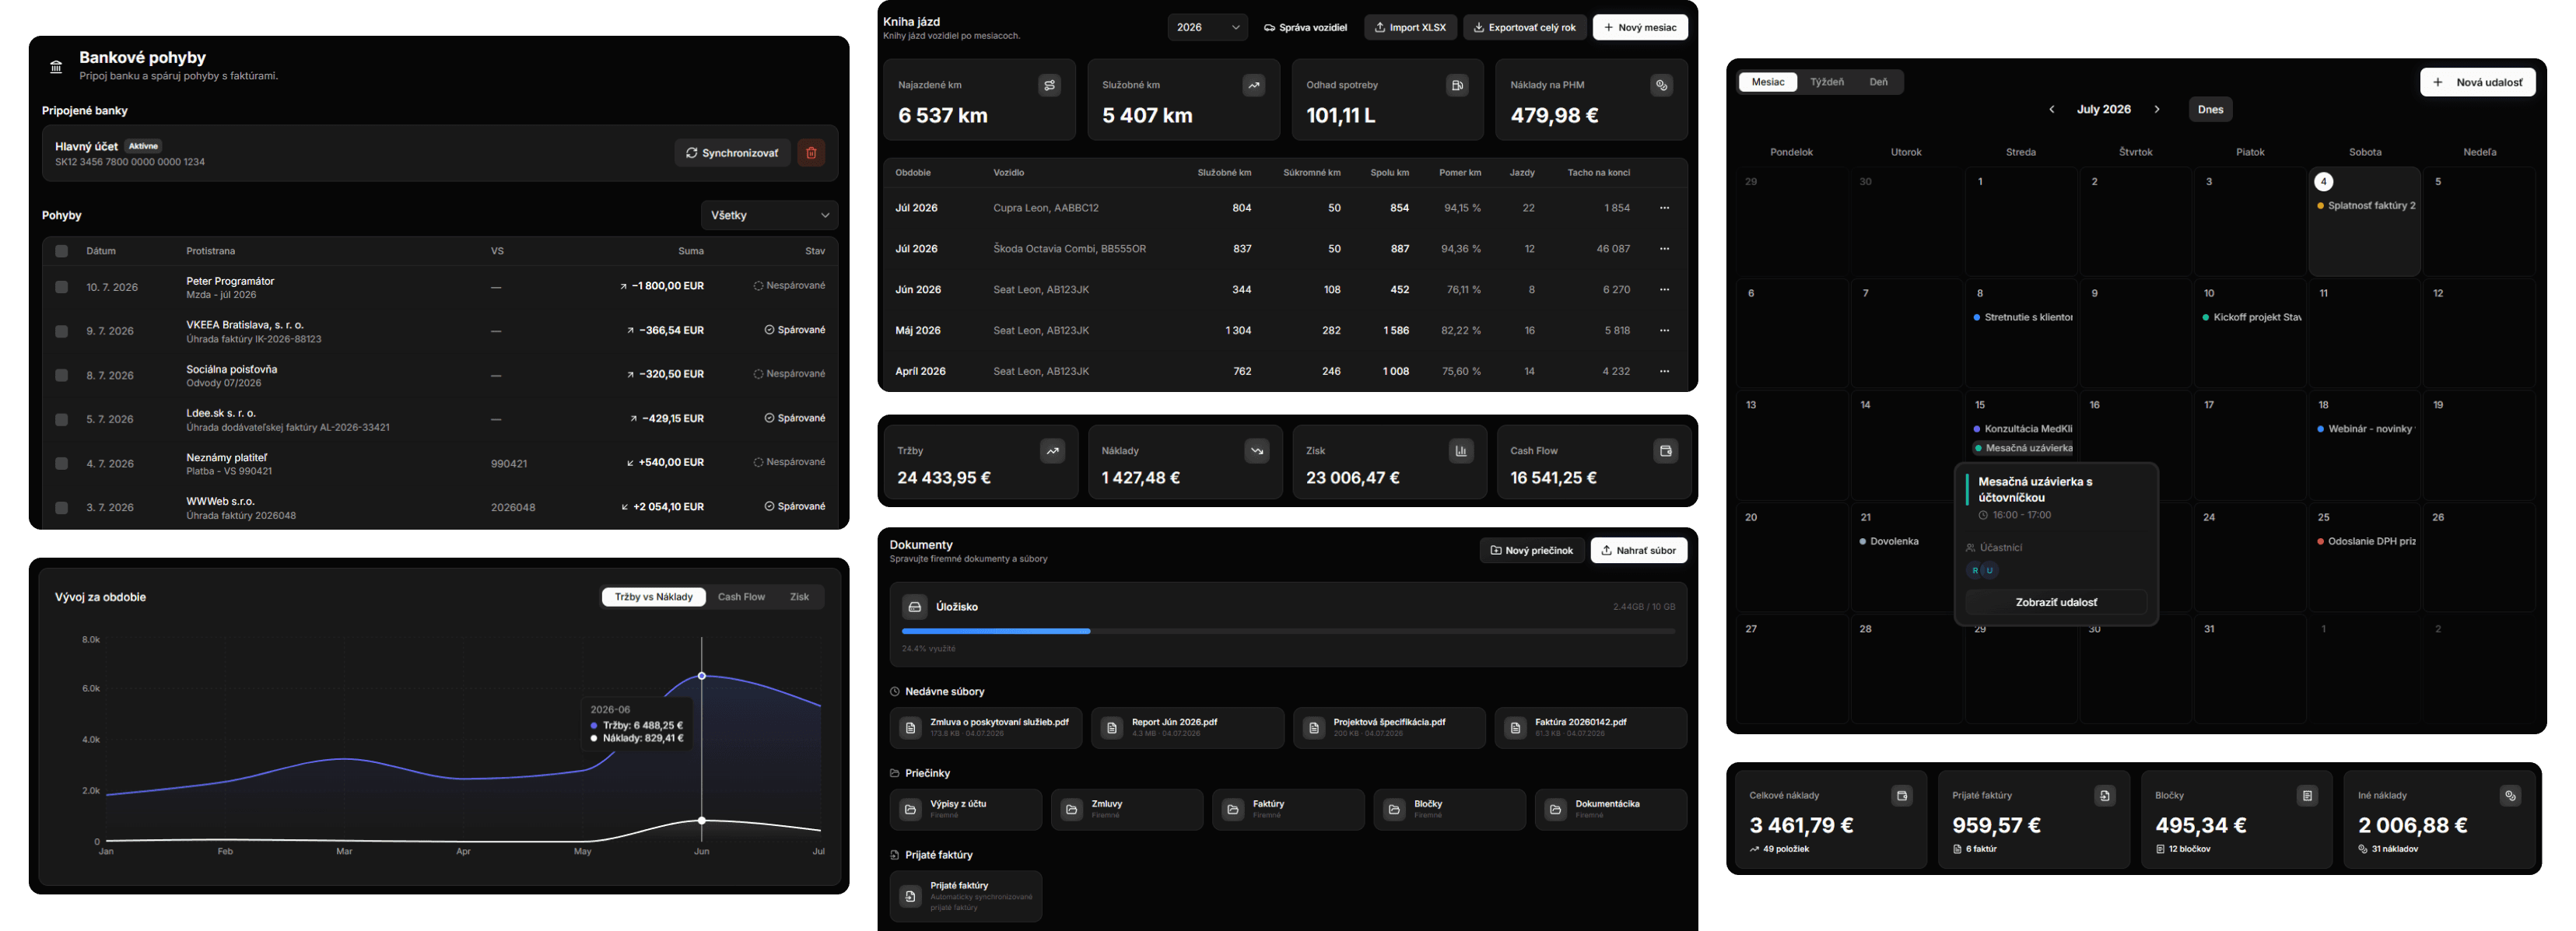Check the Ldee.sk s. r. o. transaction row
This screenshot has height=931, width=2576.
coord(61,419)
